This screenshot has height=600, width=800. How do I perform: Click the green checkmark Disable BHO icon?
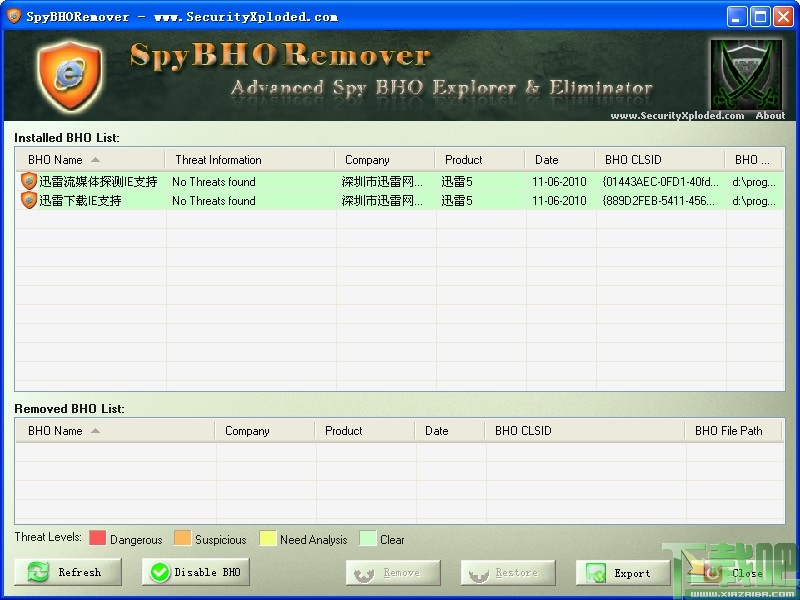(x=160, y=572)
